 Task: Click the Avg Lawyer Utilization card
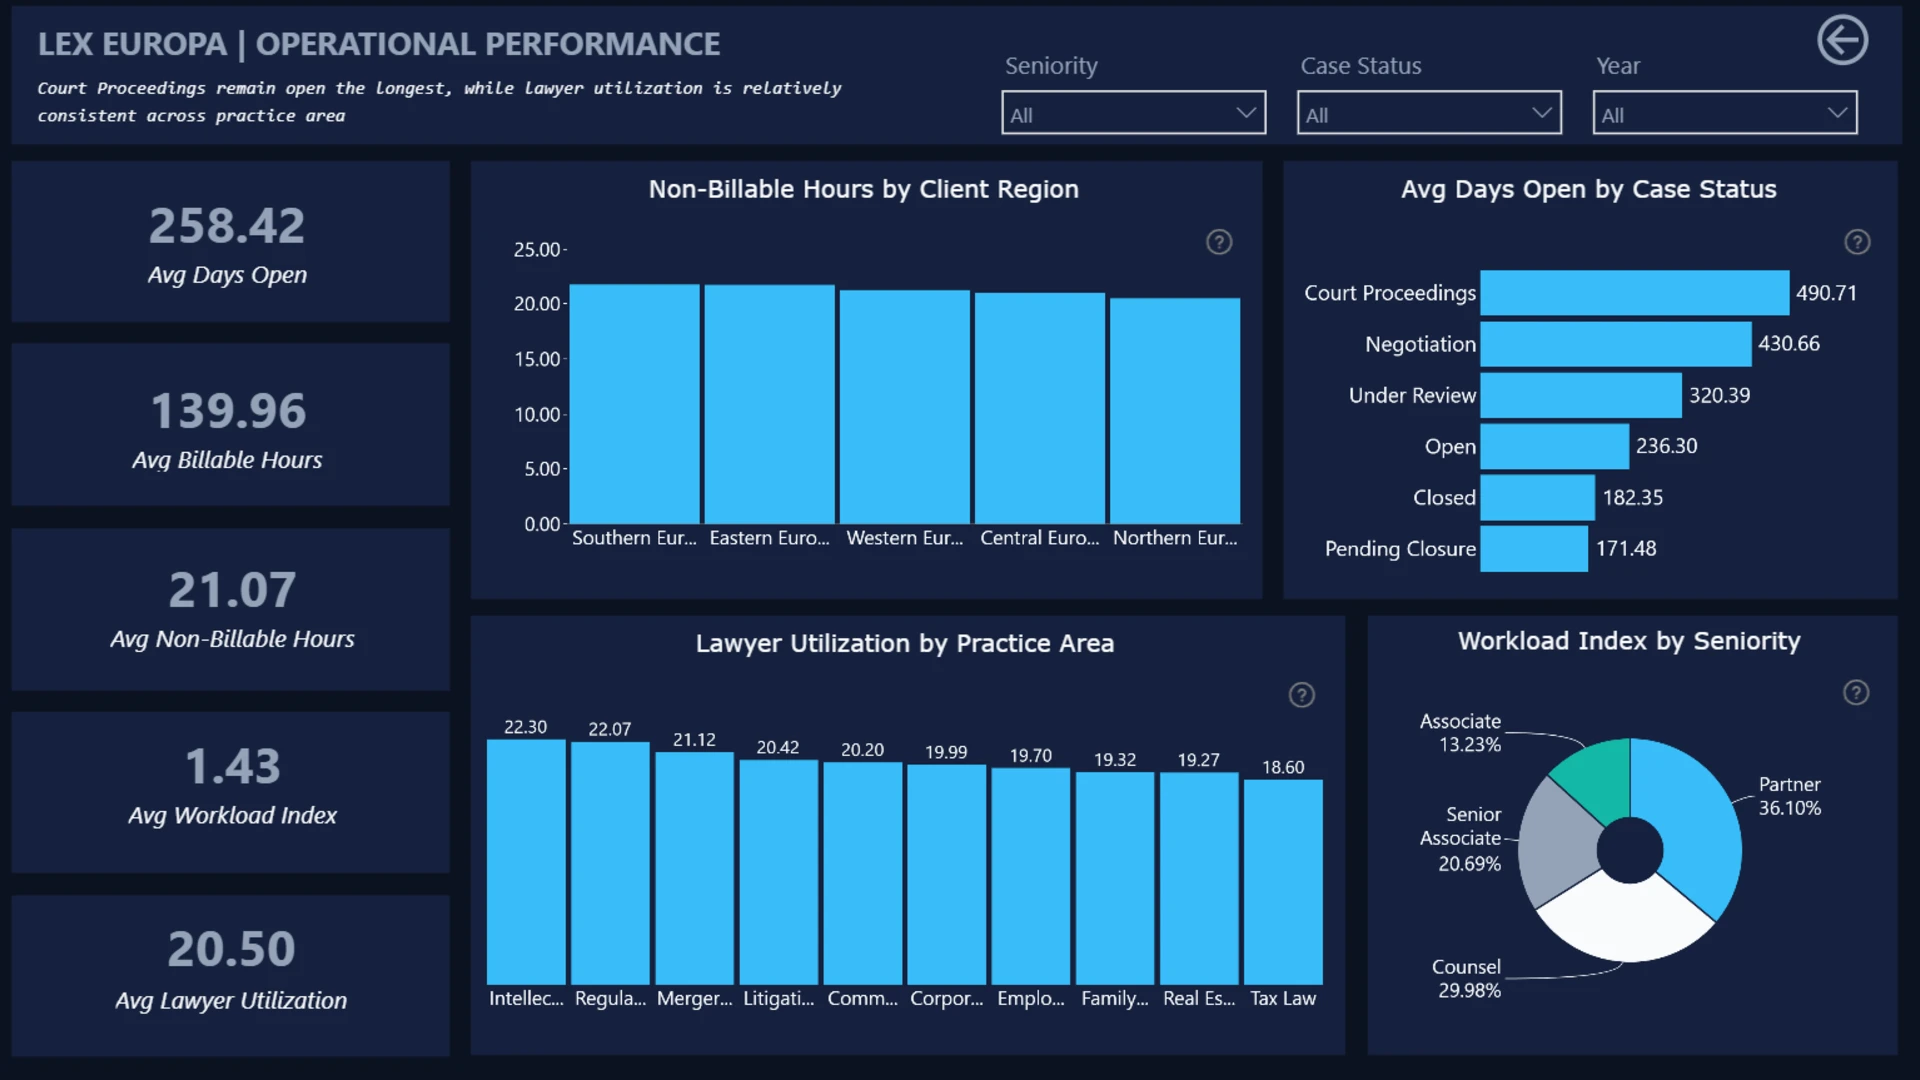click(x=230, y=976)
